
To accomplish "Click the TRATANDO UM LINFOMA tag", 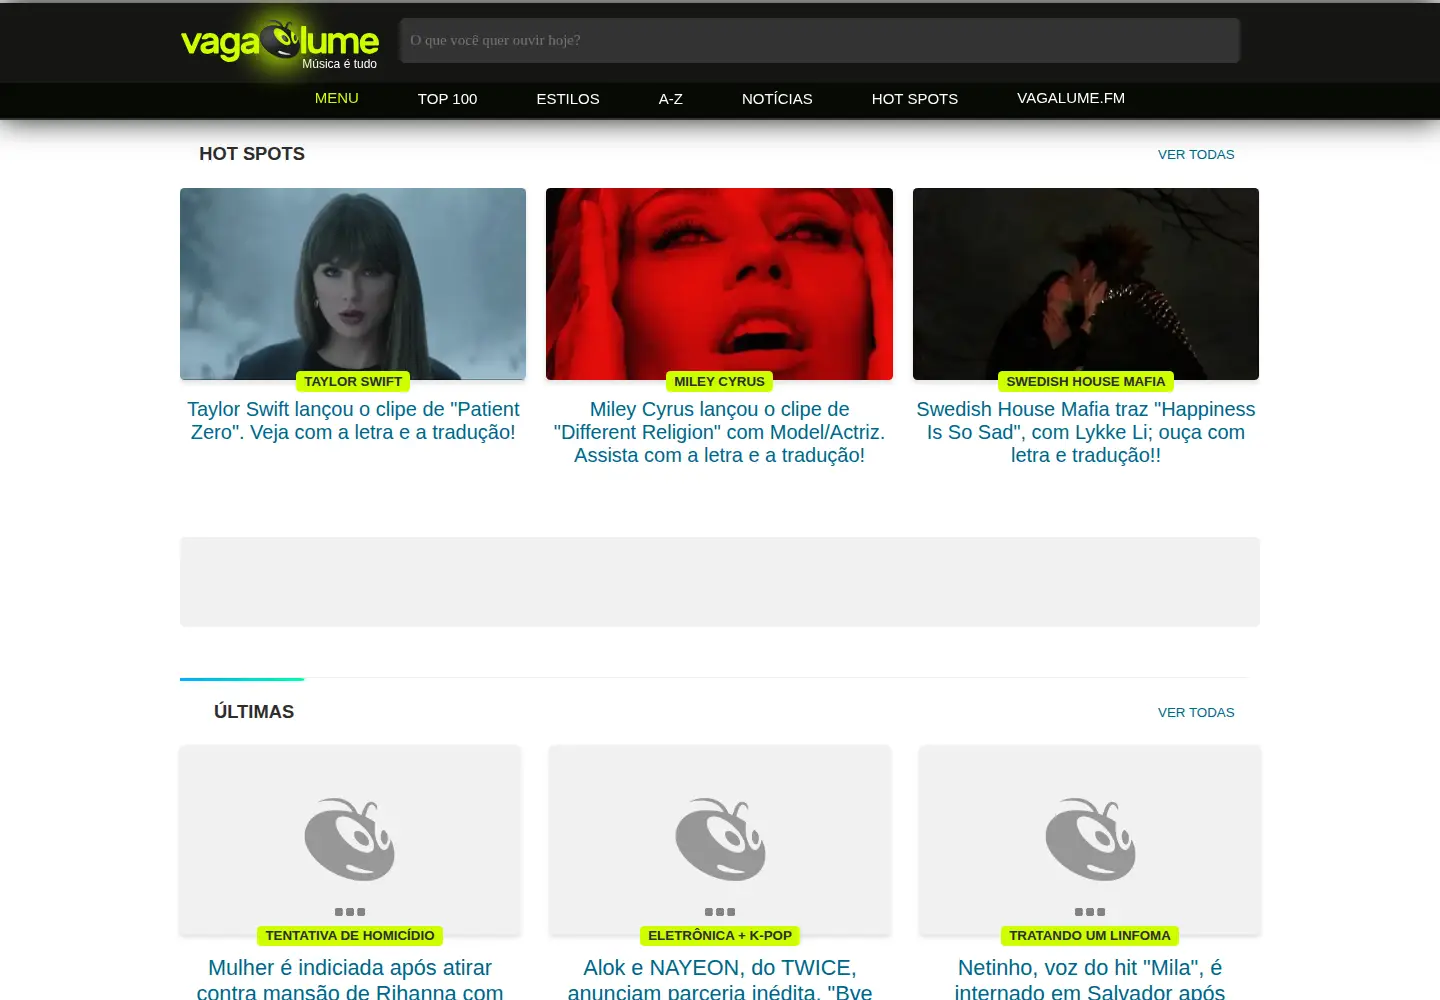I will (1090, 935).
